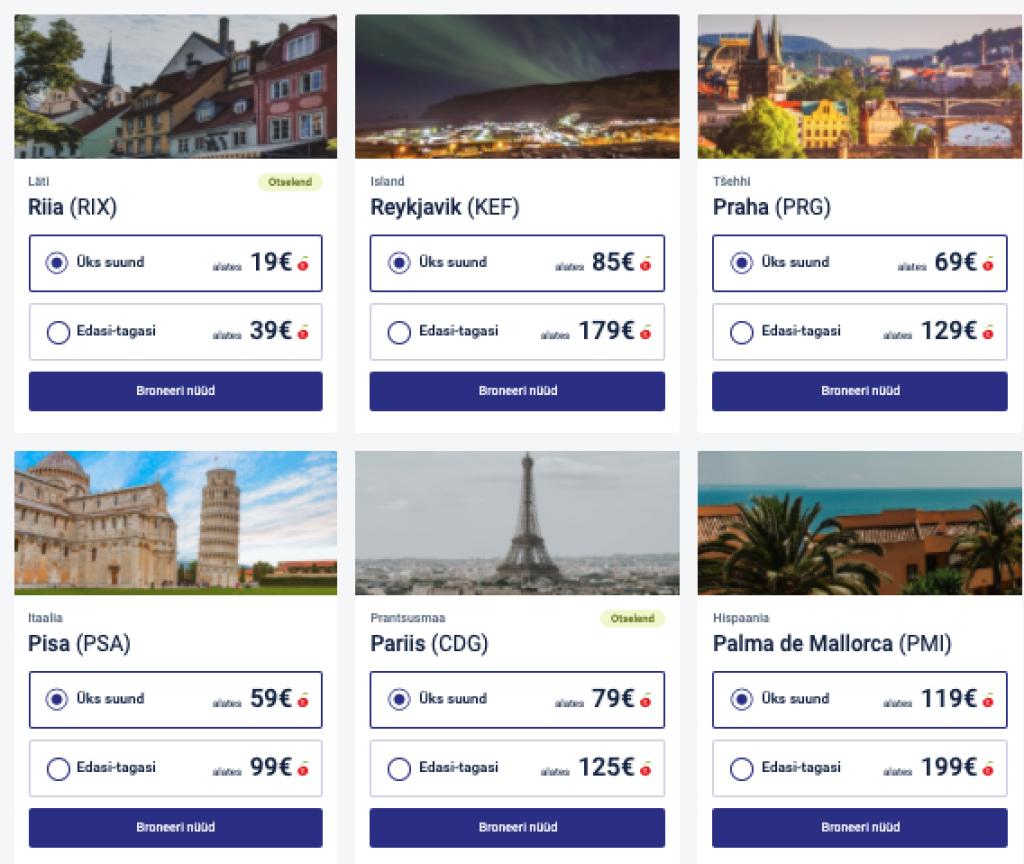The height and width of the screenshot is (864, 1024).
Task: Open the Reykjavik northern lights photo
Action: coord(517,86)
